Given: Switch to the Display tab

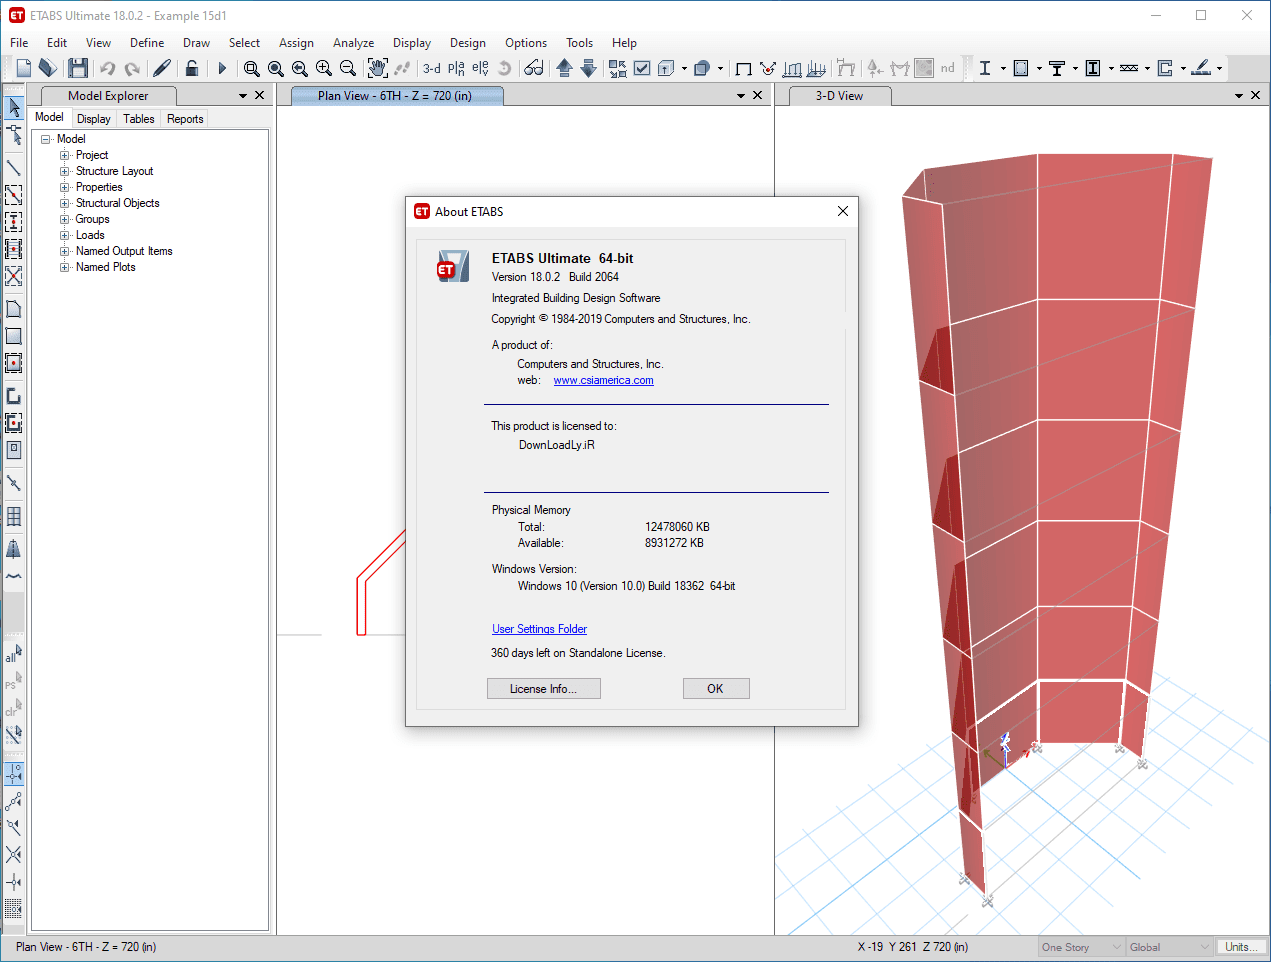Looking at the screenshot, I should [x=94, y=119].
